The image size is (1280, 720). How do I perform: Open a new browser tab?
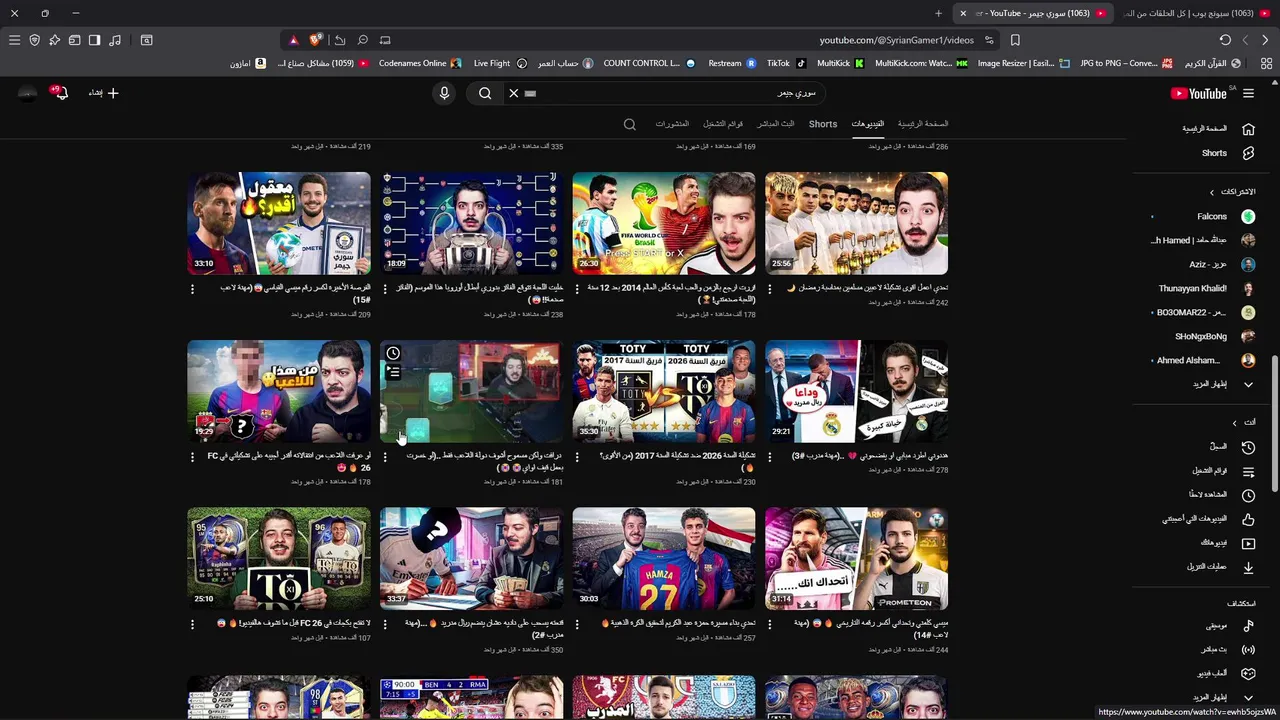[938, 13]
